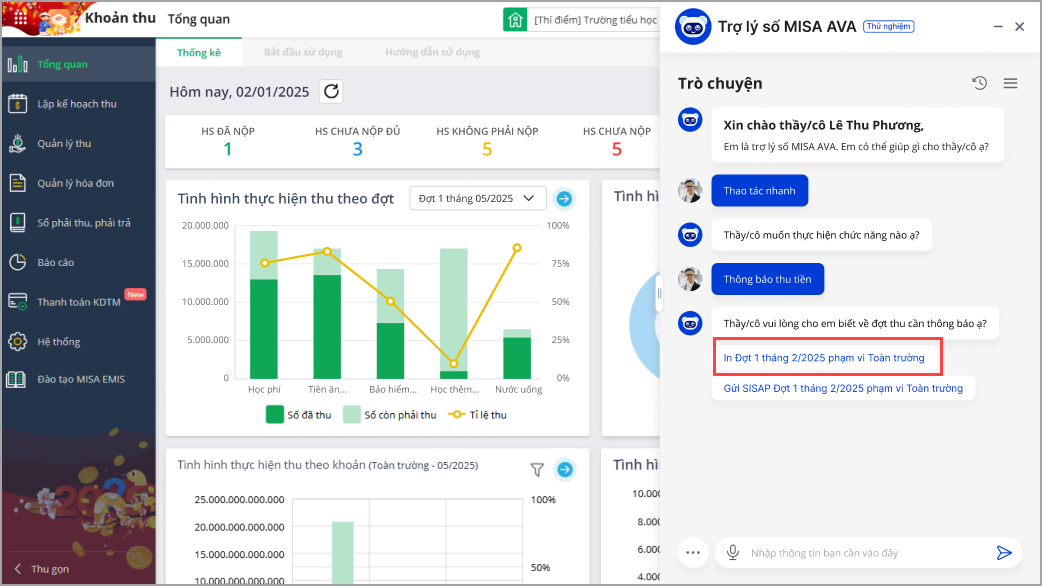Click the invoice document icon
The image size is (1042, 586).
click(17, 183)
